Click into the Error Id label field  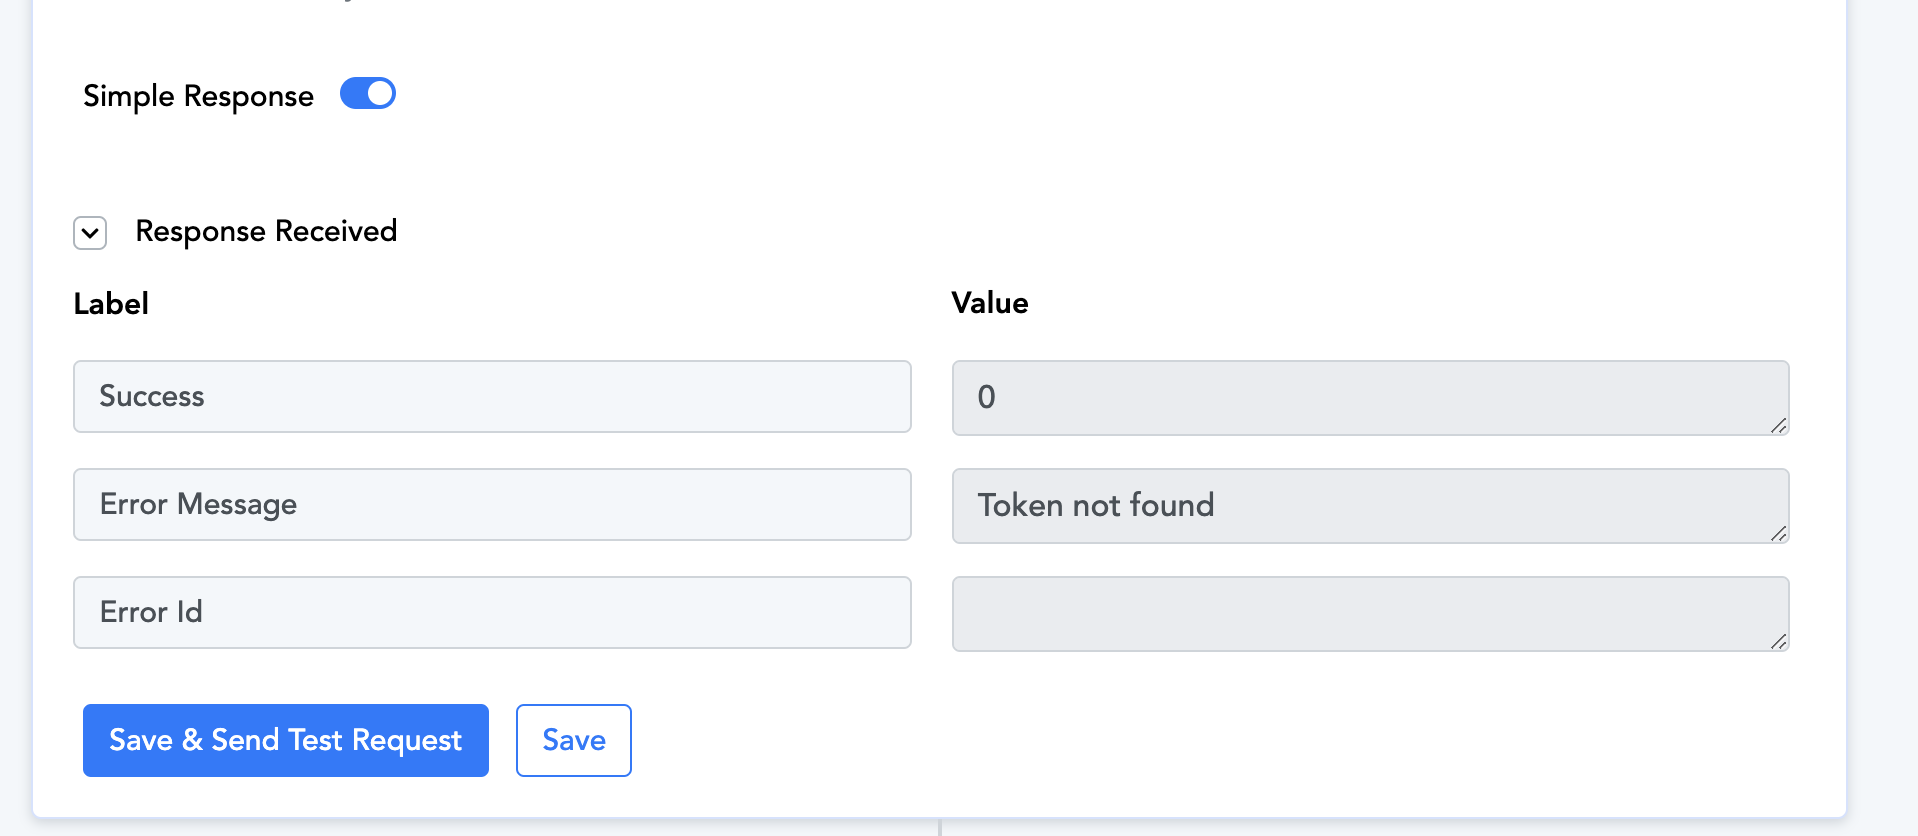(x=492, y=613)
